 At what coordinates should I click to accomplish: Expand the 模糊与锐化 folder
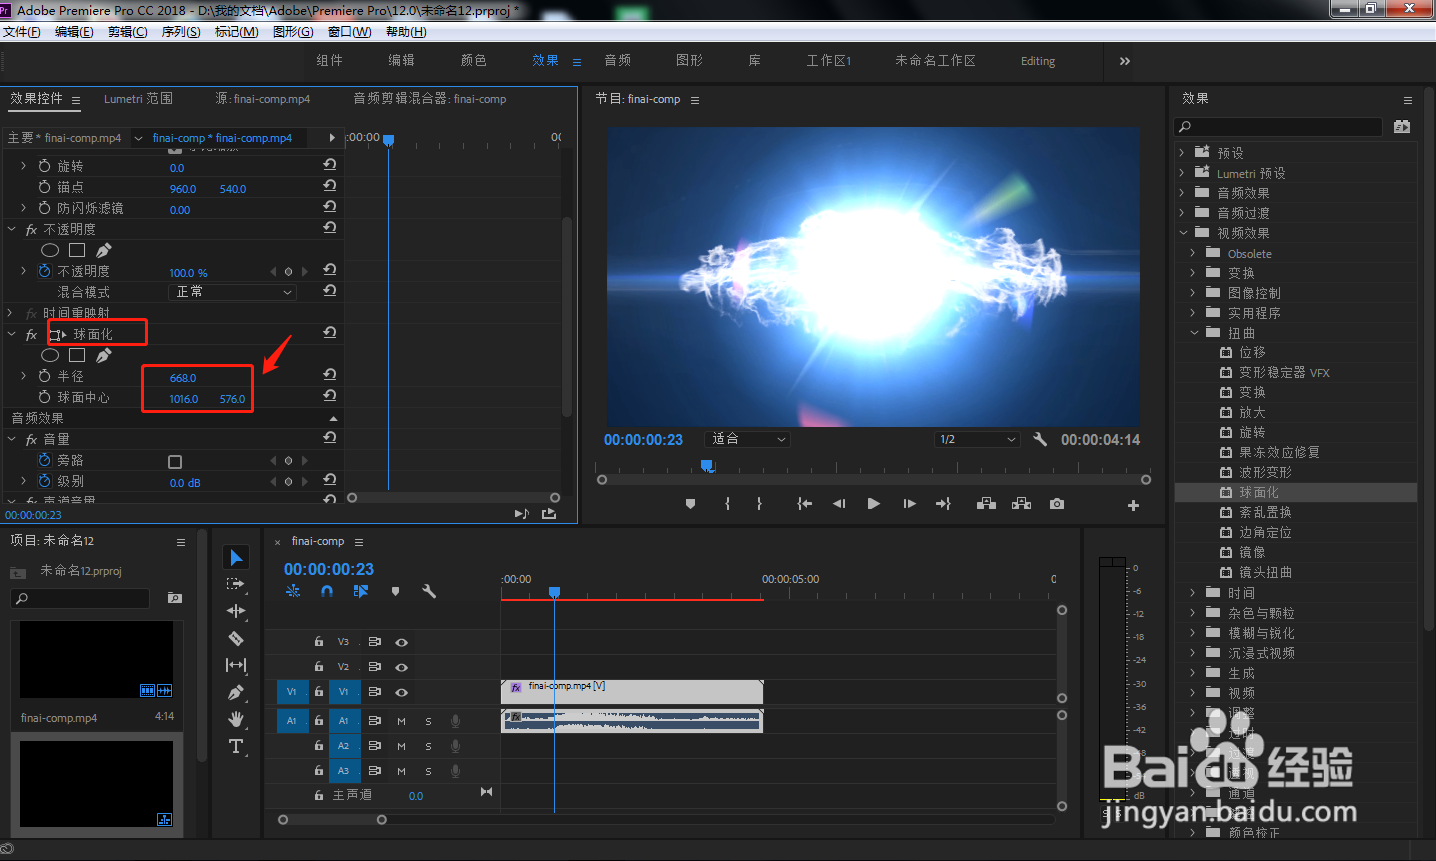(1193, 632)
